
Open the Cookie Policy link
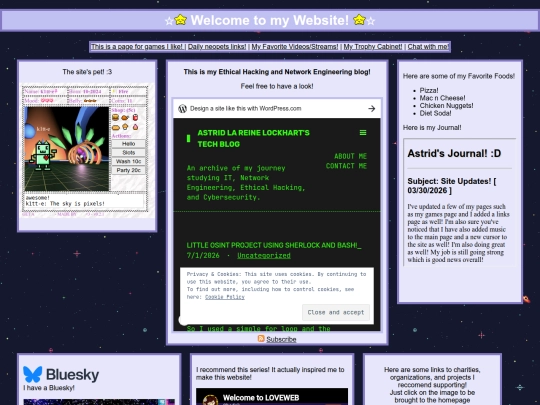coord(225,297)
